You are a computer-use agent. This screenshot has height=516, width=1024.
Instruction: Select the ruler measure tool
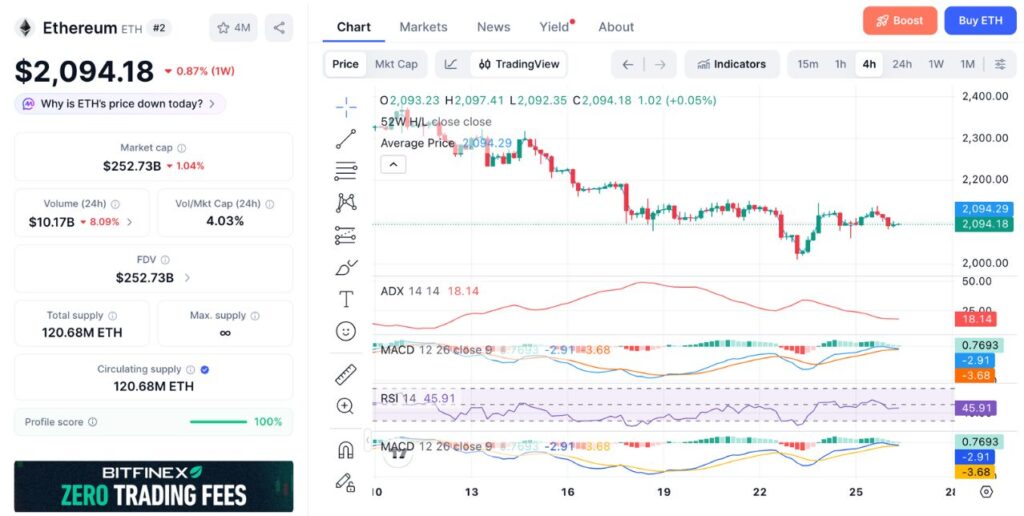point(346,374)
